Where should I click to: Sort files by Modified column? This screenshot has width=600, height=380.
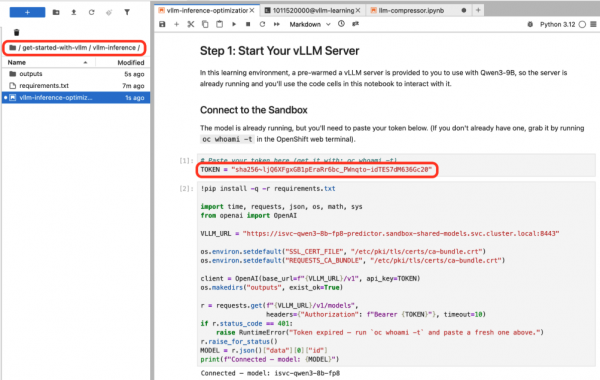(130, 62)
